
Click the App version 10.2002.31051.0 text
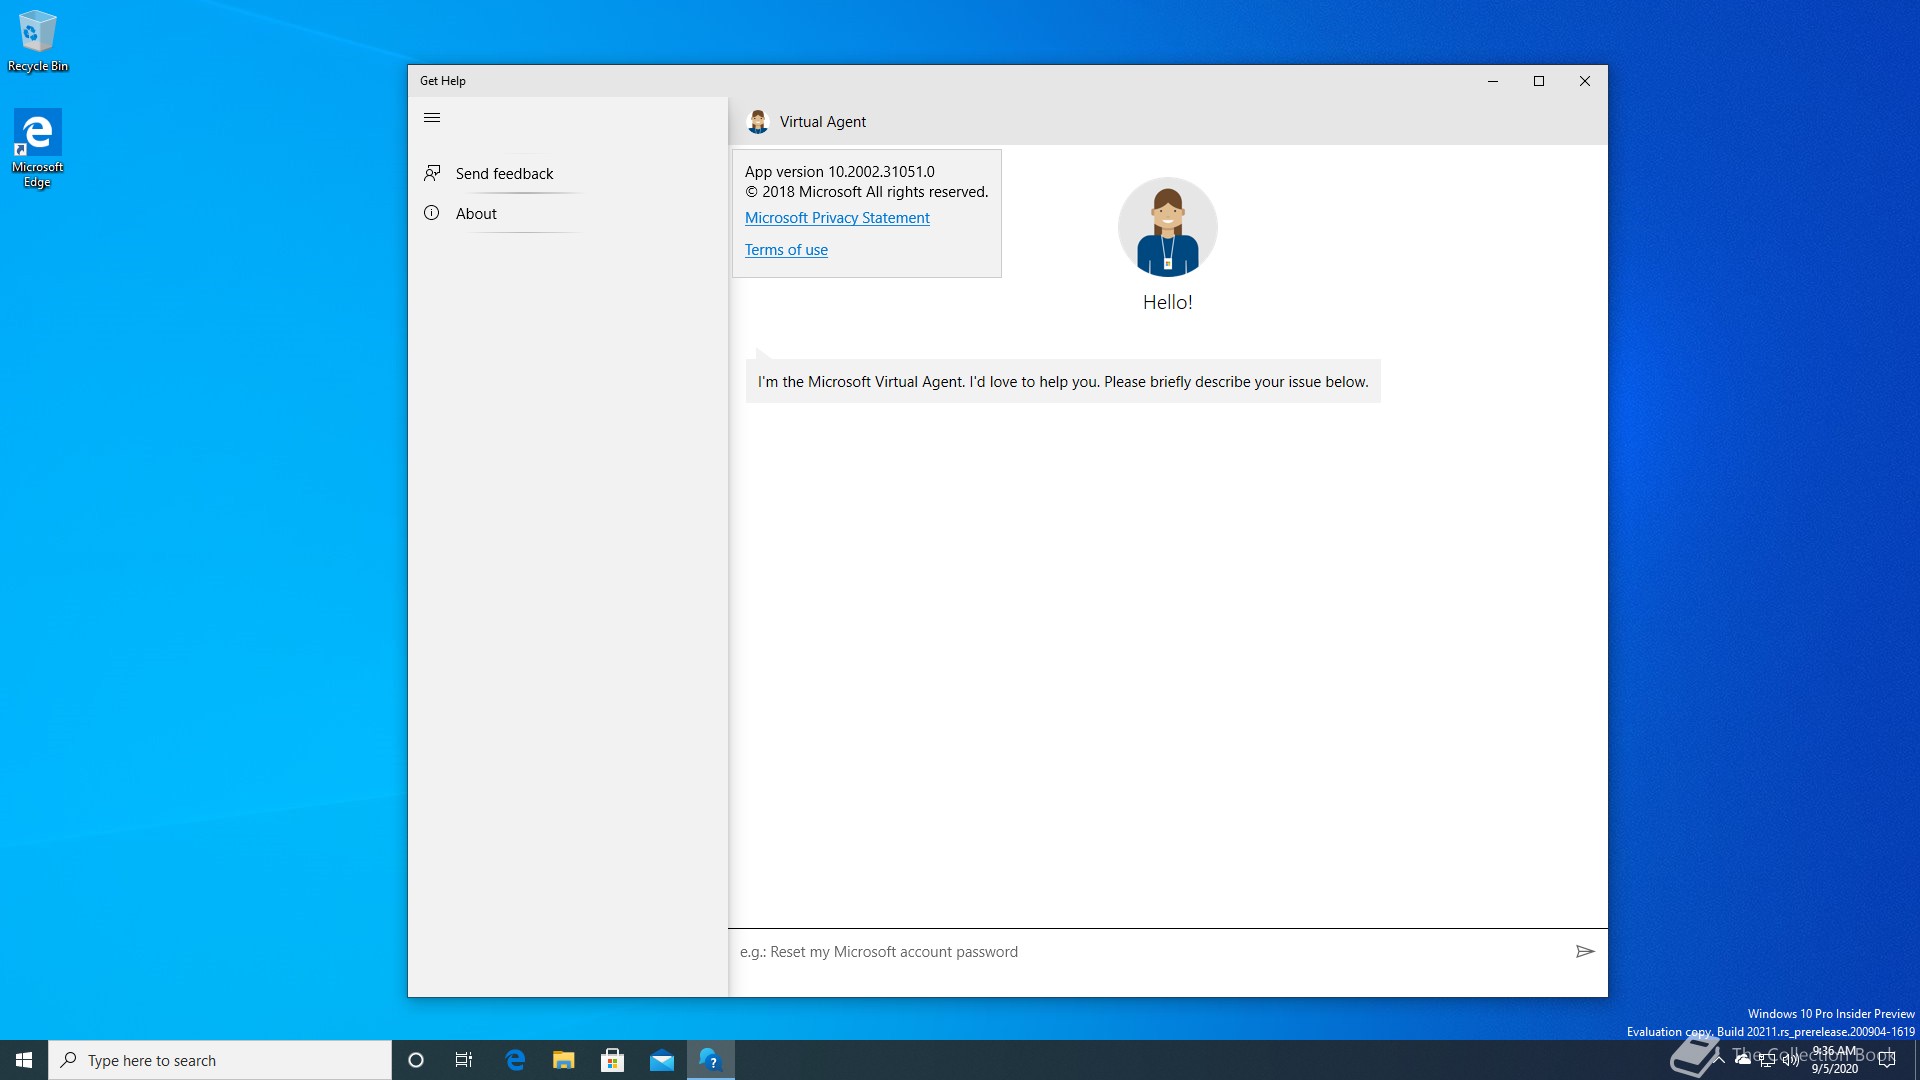coord(840,172)
